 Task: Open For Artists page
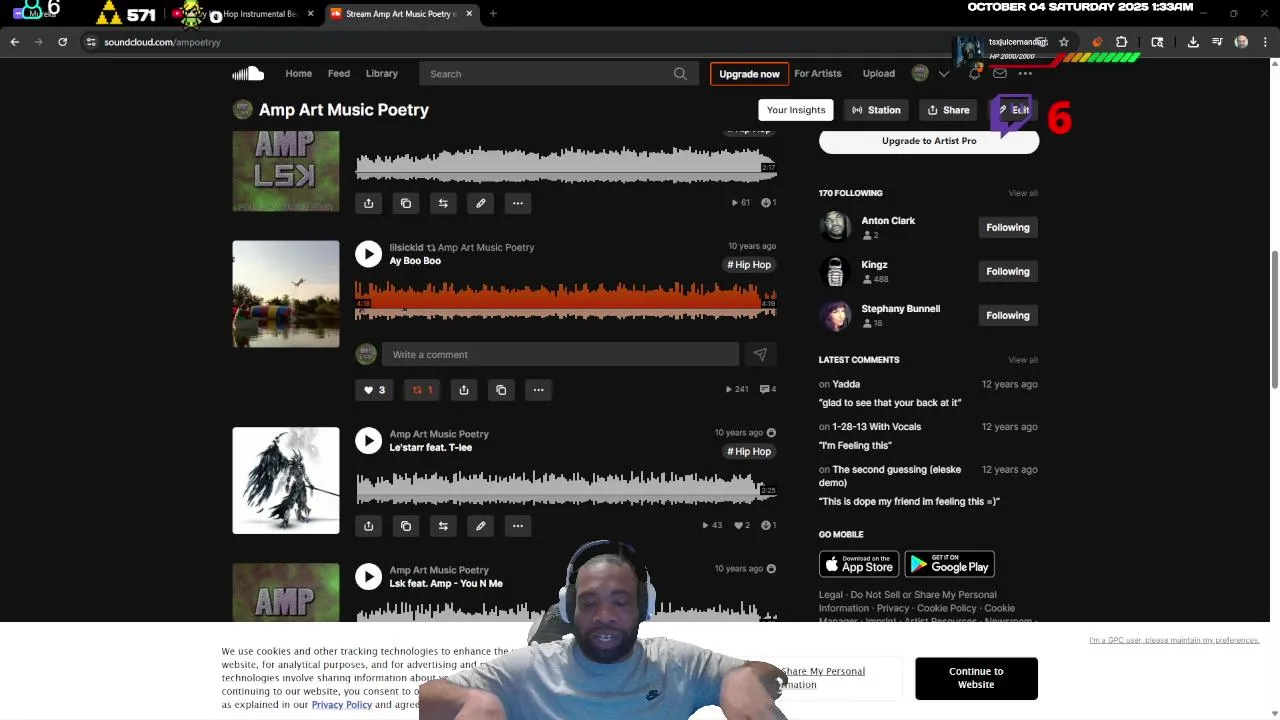818,73
